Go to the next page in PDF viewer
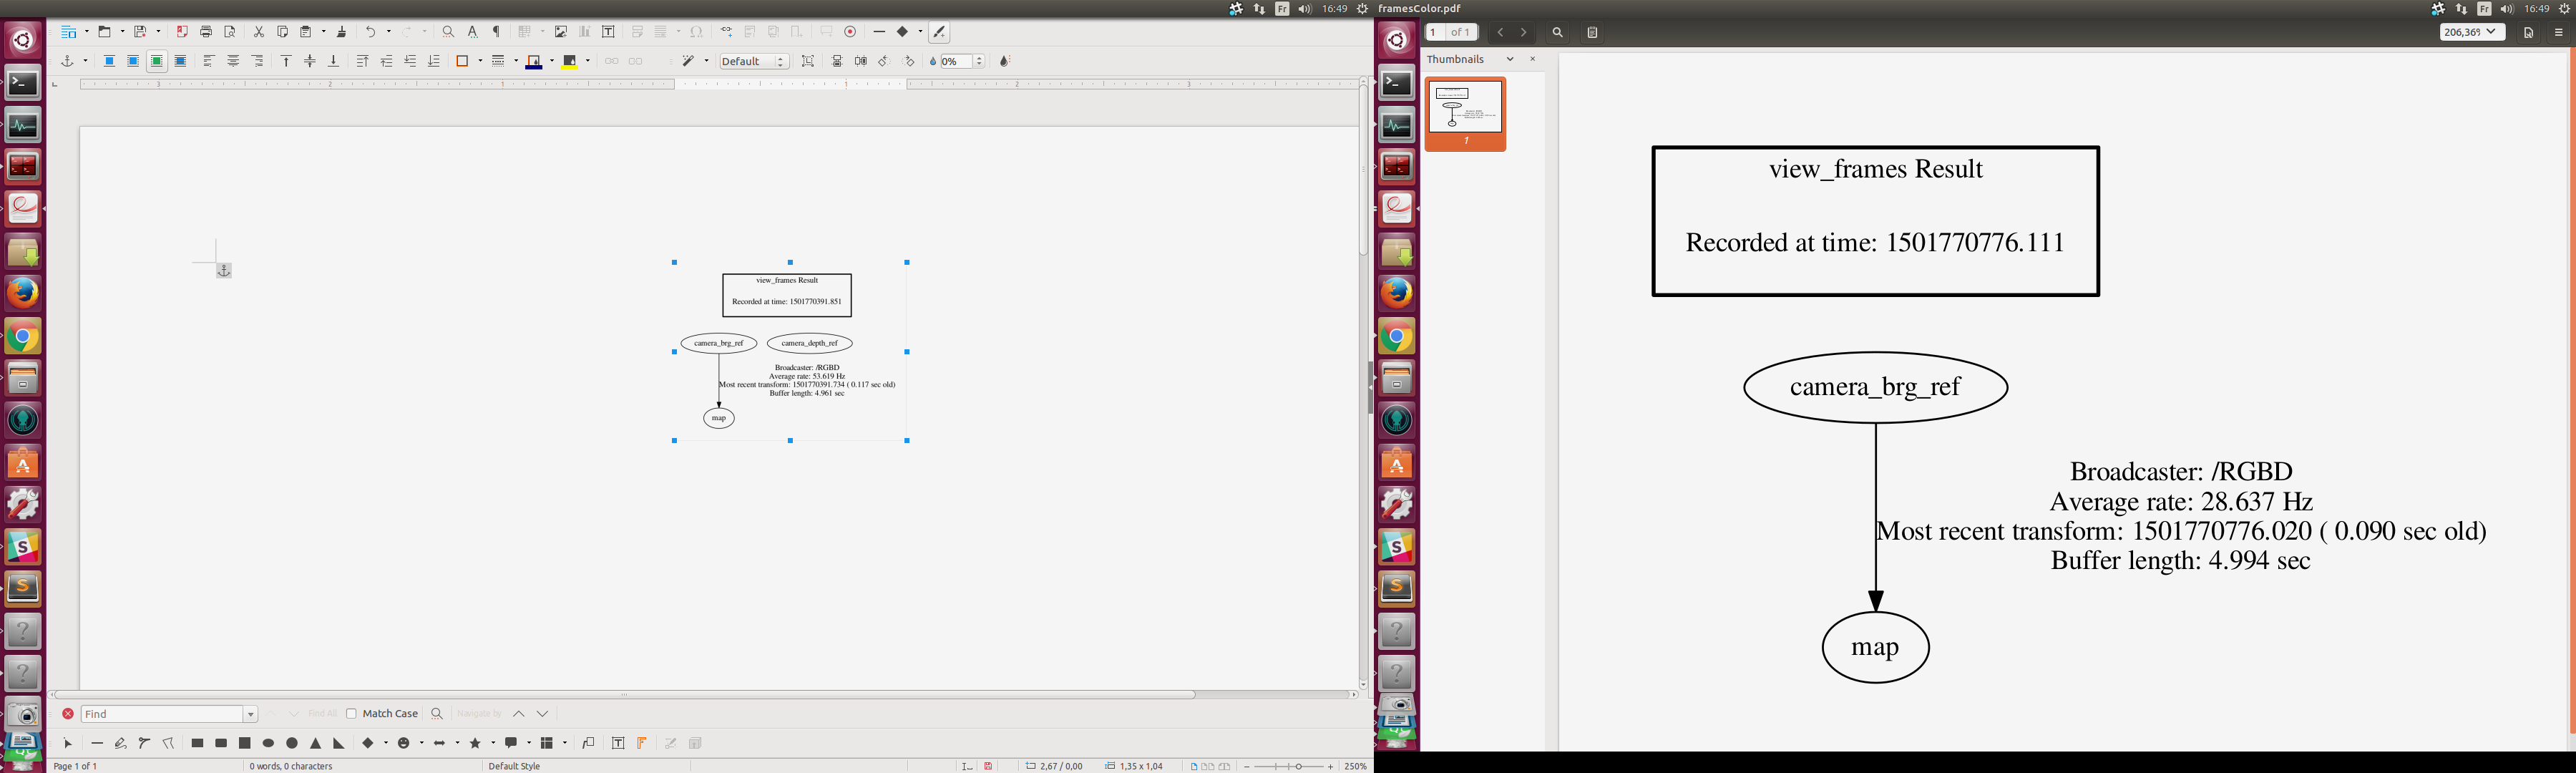The height and width of the screenshot is (773, 2576). [1523, 32]
